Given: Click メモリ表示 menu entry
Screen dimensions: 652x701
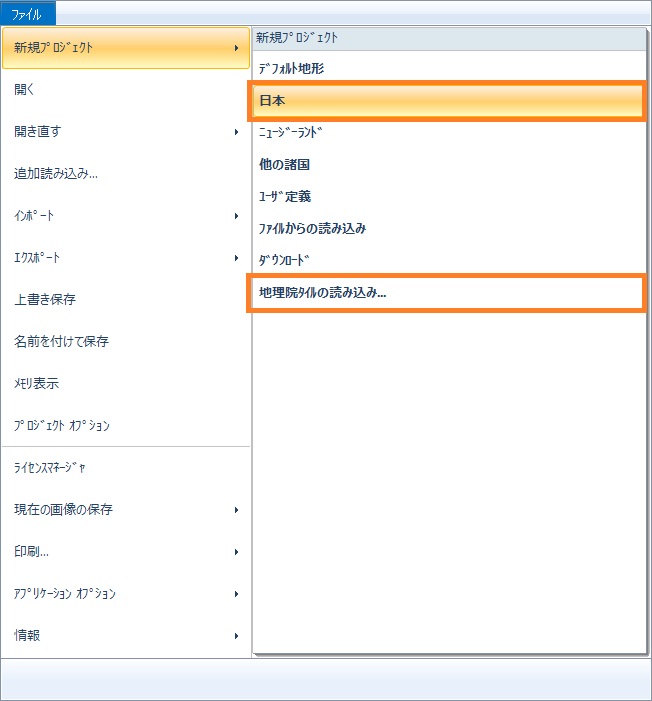Looking at the screenshot, I should click(x=126, y=384).
